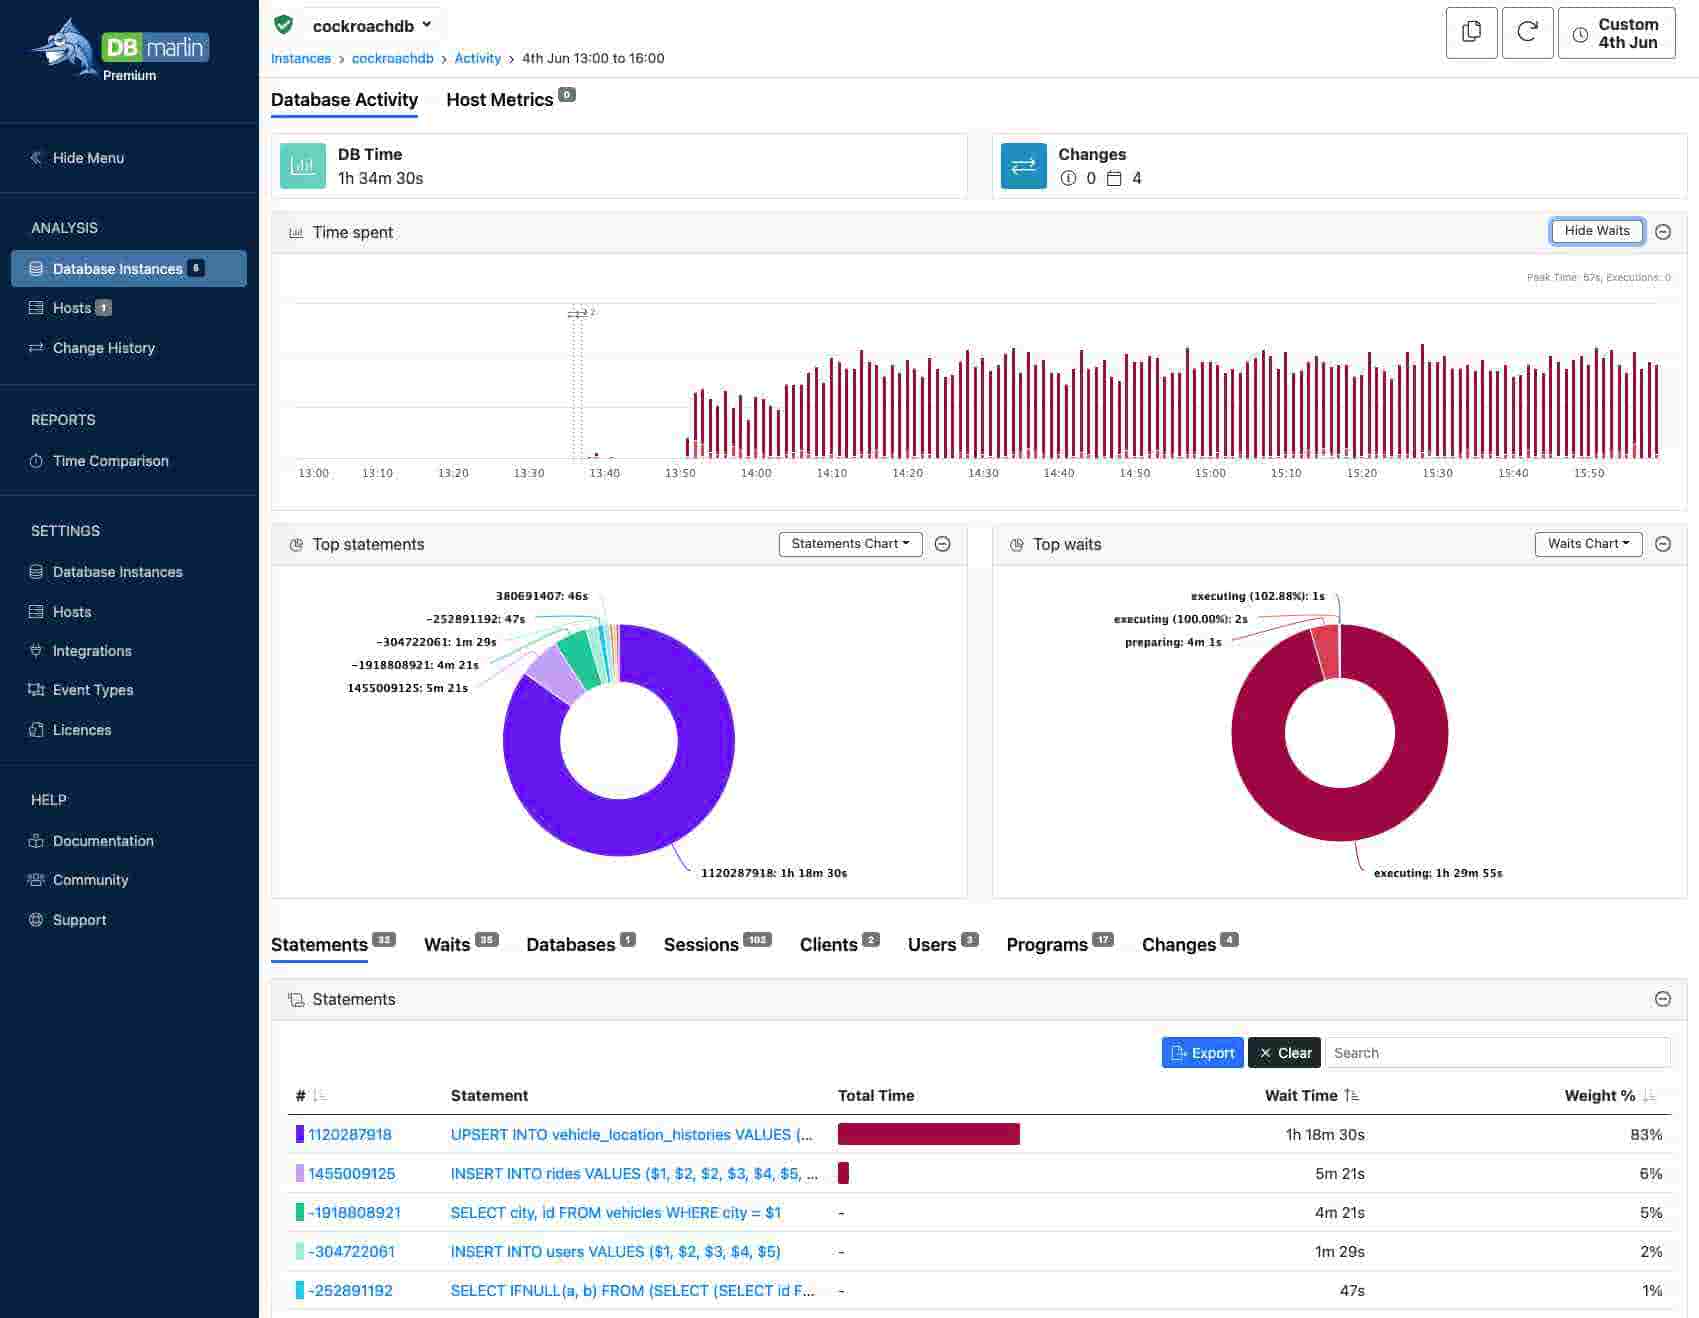1699x1318 pixels.
Task: Open cockroachdb breadcrumb link
Action: [393, 58]
